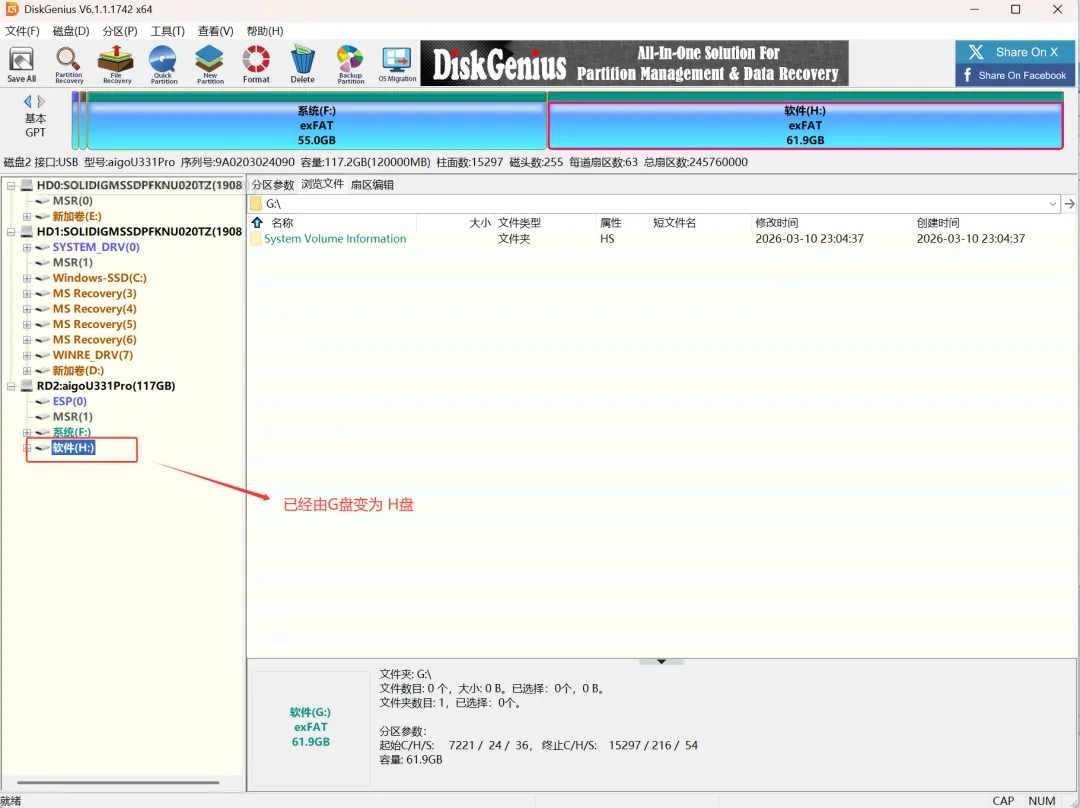Switch to 分区参数 tab
Screen dimensions: 1080x808
[x=273, y=185]
